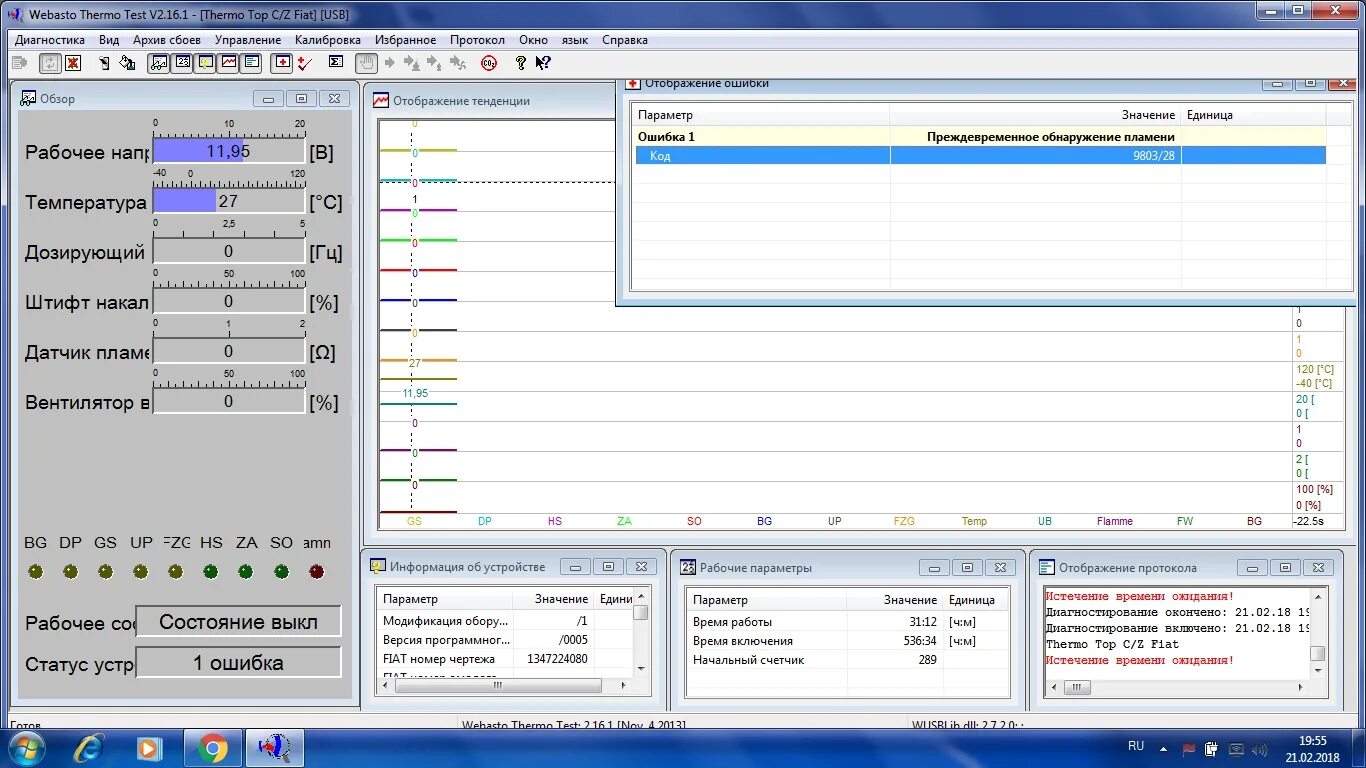Select the Модификация обору... row
The image size is (1366, 768).
coord(504,621)
